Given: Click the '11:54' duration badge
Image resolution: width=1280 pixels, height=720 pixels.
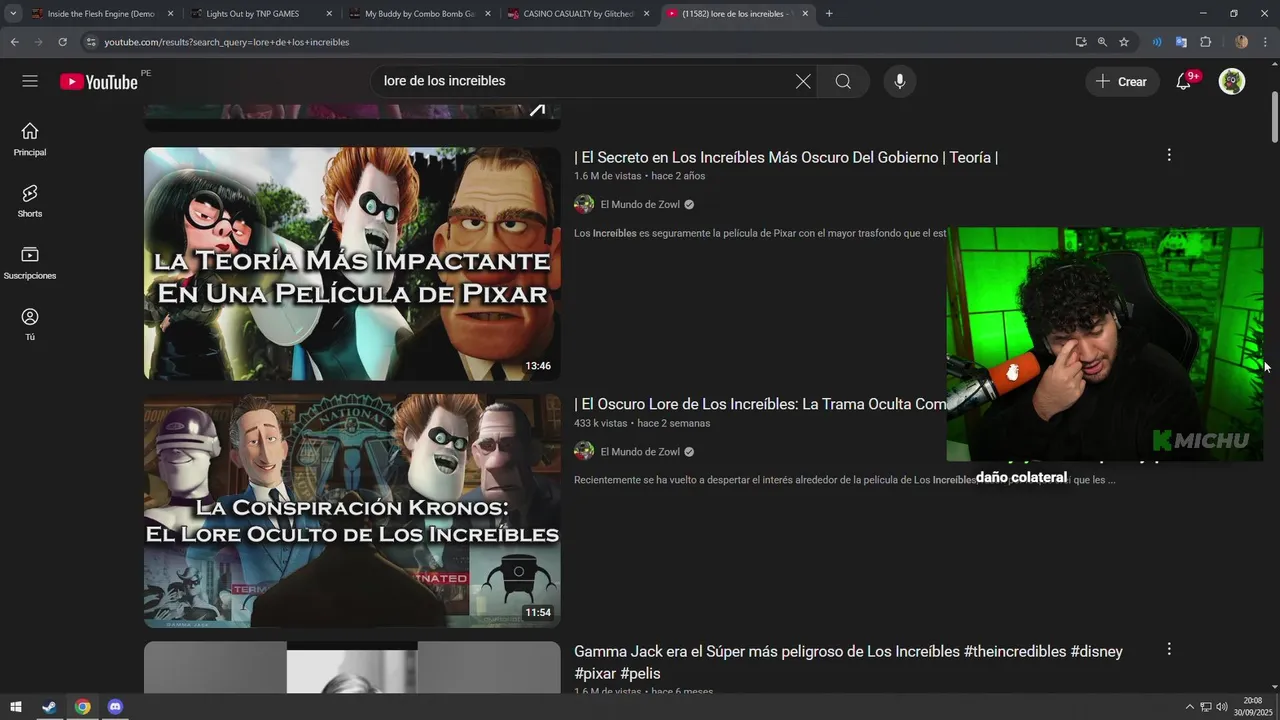Looking at the screenshot, I should tap(538, 613).
